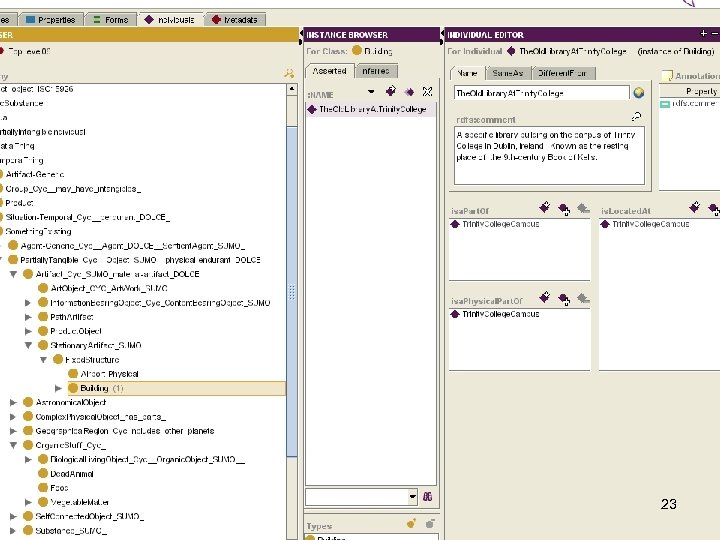This screenshot has width=720, height=540.
Task: Create new resource for isaPhysicalPartOf
Action: click(545, 298)
